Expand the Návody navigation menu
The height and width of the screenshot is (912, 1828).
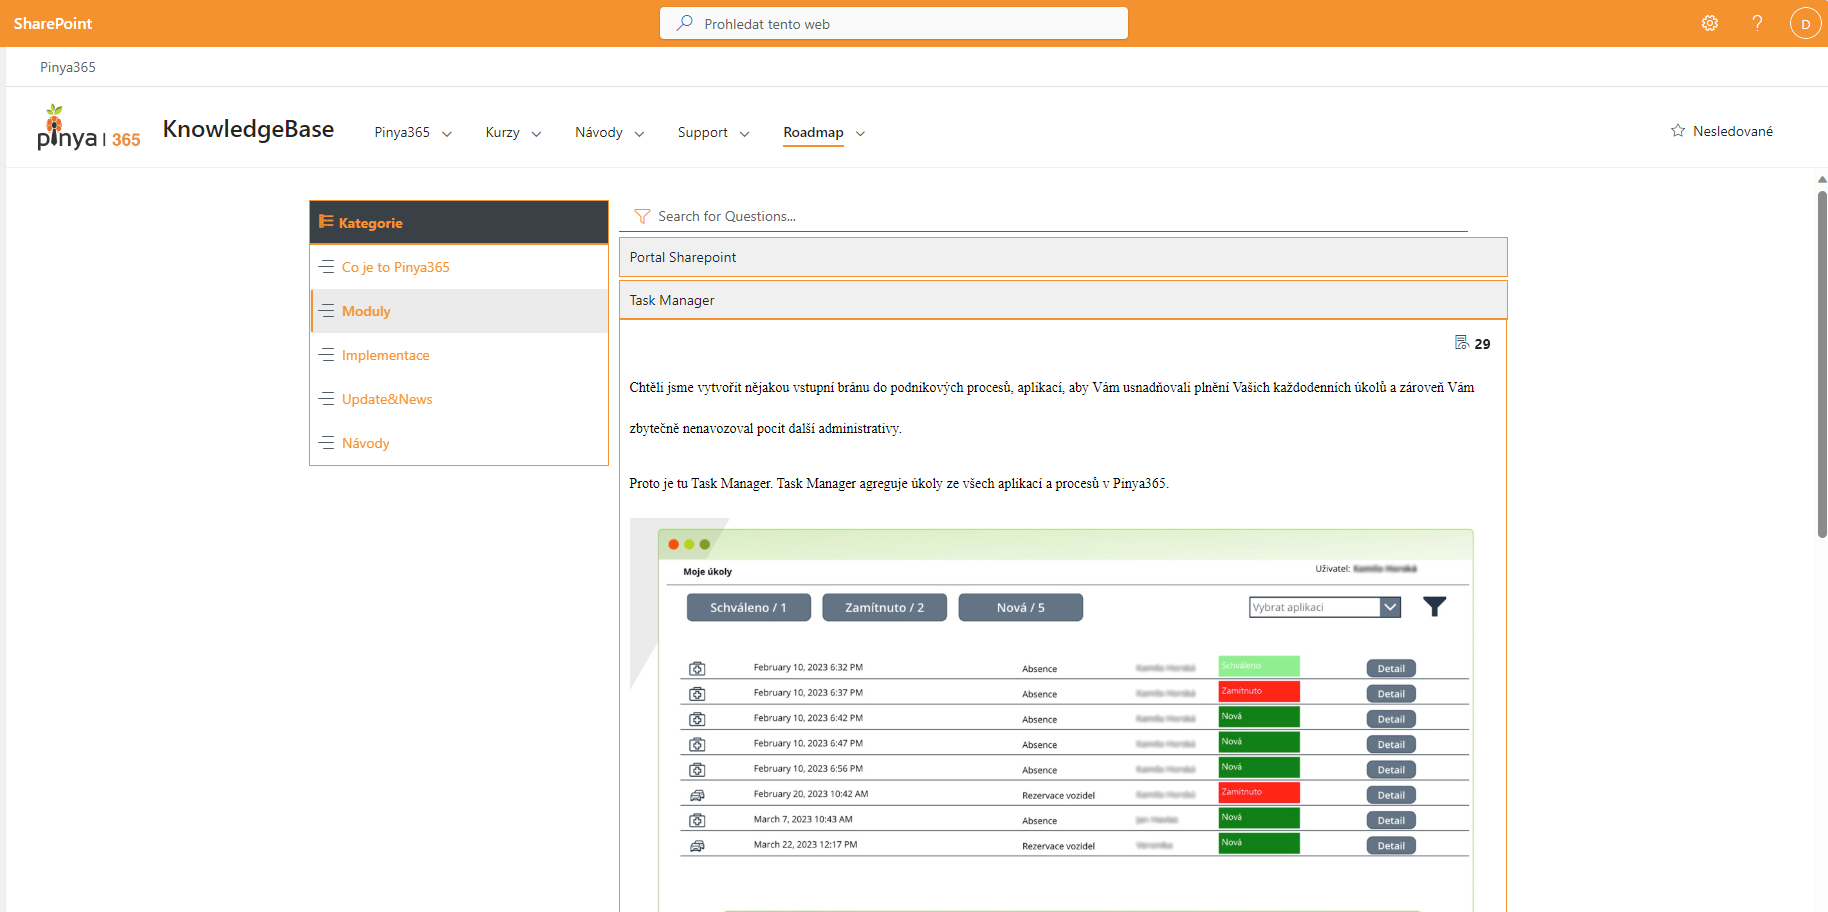pyautogui.click(x=609, y=132)
